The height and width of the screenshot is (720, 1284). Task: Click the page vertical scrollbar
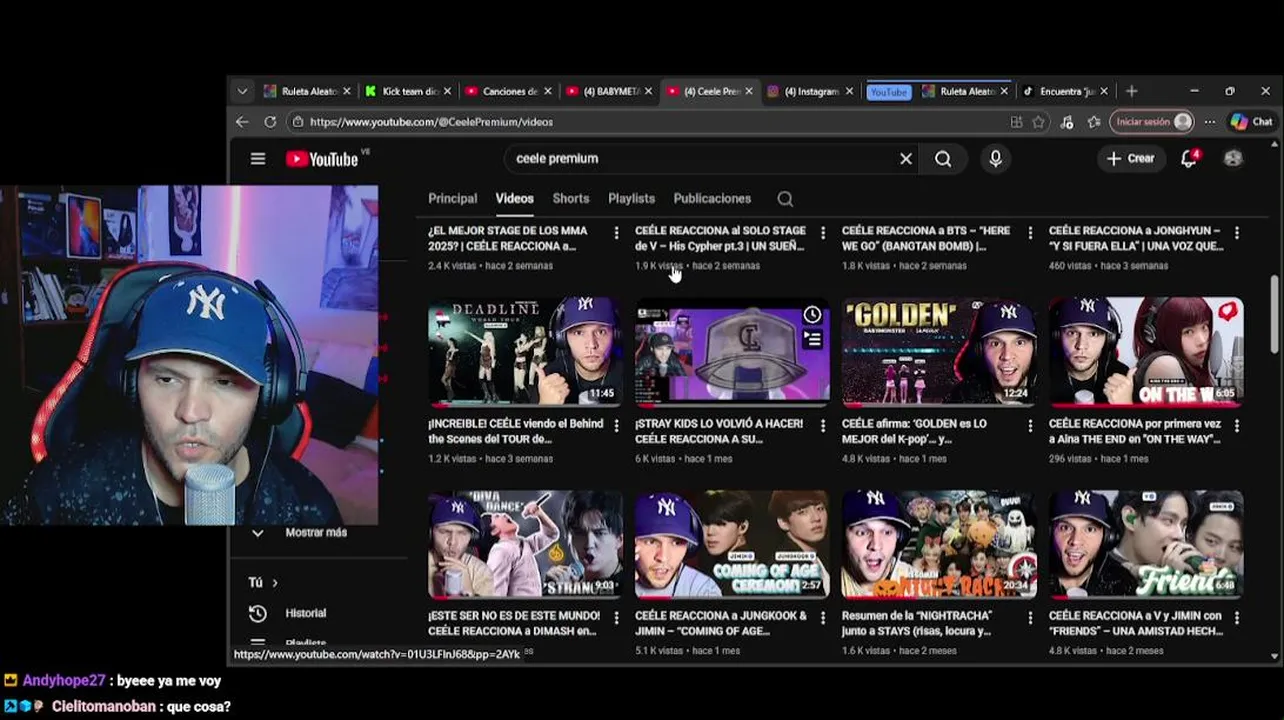(x=1275, y=313)
